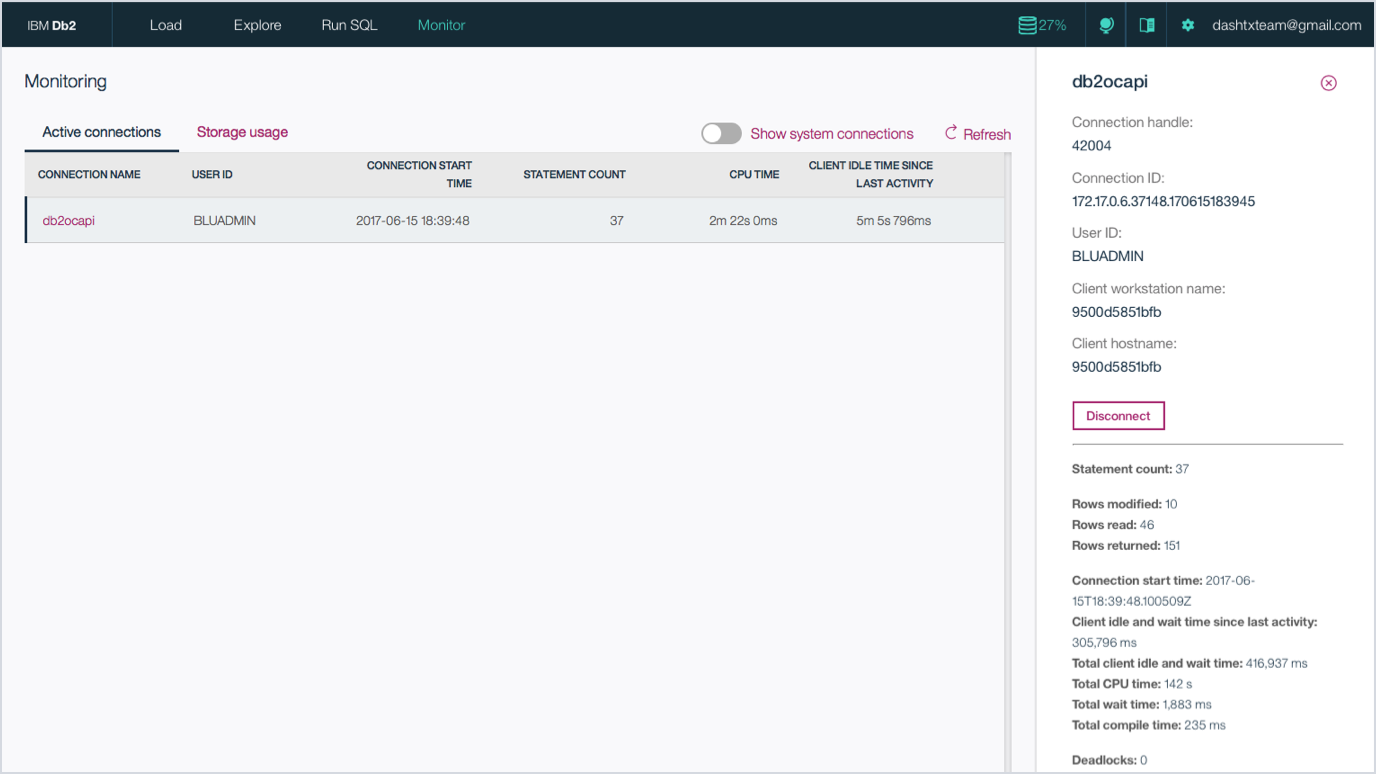Open the documentation book icon
Image resolution: width=1376 pixels, height=774 pixels.
[x=1146, y=24]
